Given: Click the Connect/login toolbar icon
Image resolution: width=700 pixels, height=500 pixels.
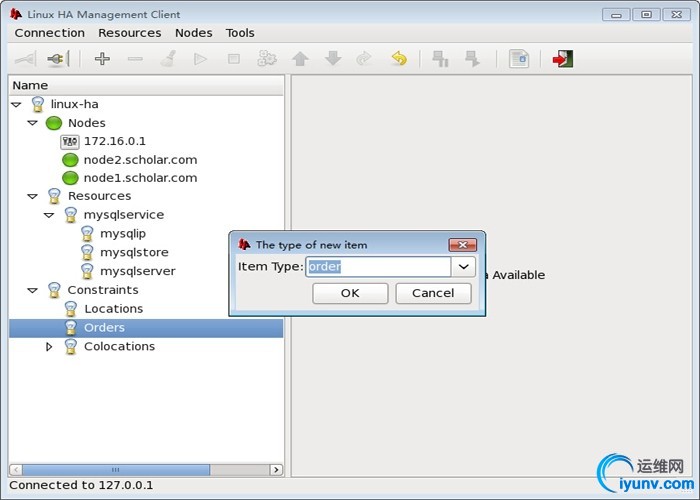Looking at the screenshot, I should pyautogui.click(x=25, y=59).
